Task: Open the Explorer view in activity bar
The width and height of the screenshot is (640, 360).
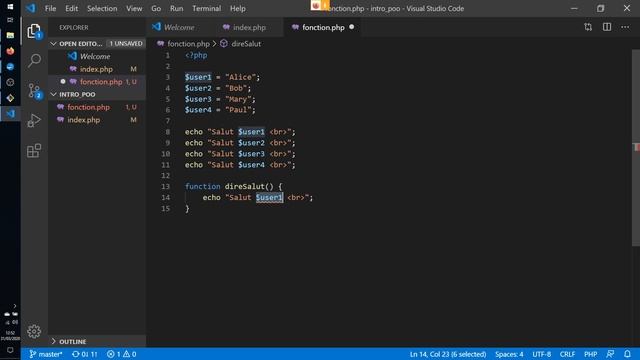Action: pyautogui.click(x=34, y=31)
